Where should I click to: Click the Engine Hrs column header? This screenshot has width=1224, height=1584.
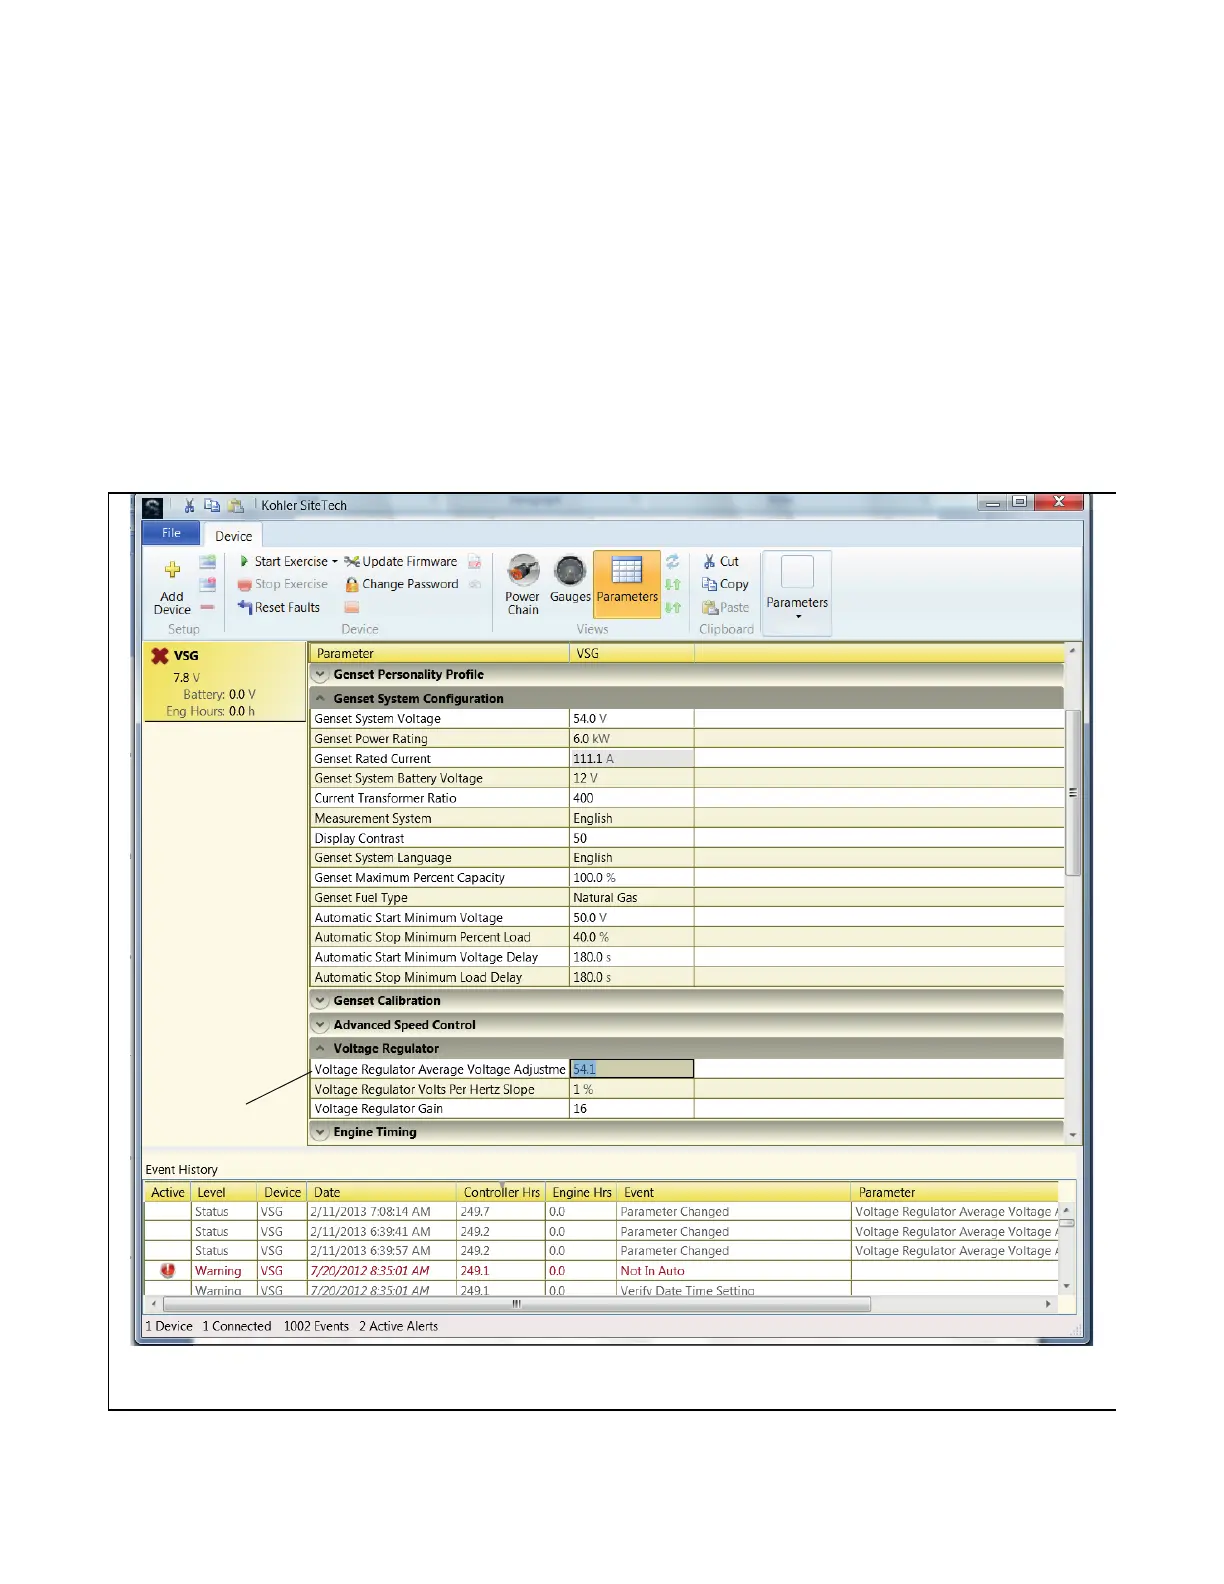[x=581, y=1193]
